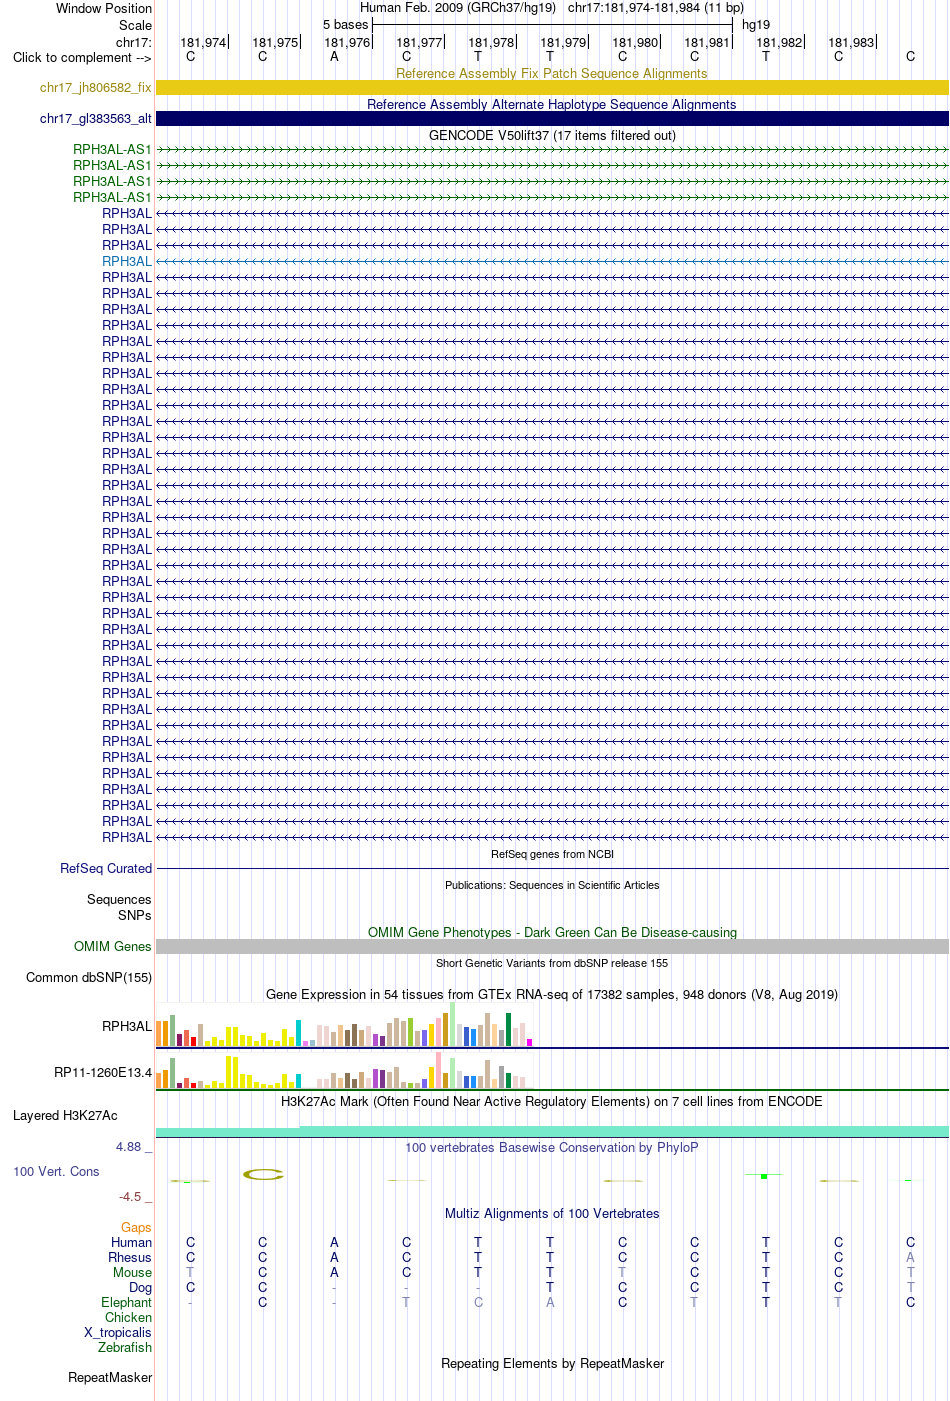
Task: Click the RPH3AL GTEx track label
Action: tap(127, 1027)
